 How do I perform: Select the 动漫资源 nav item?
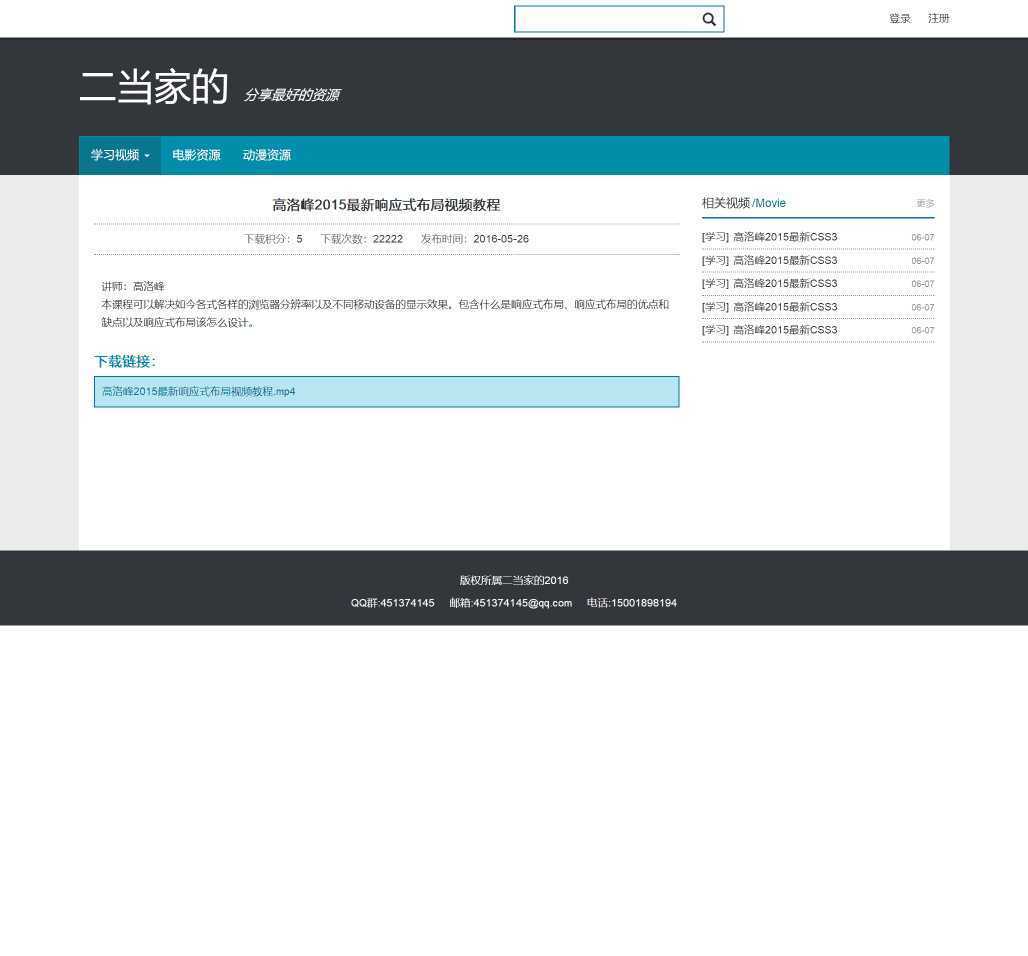tap(266, 155)
